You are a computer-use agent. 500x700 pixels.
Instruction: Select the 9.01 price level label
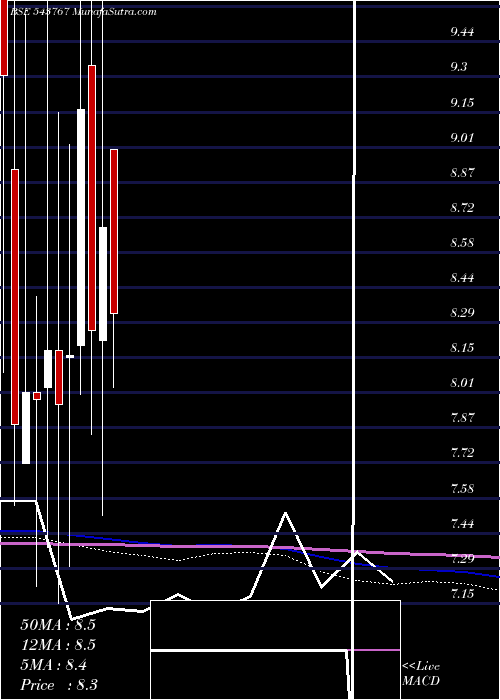coord(462,138)
